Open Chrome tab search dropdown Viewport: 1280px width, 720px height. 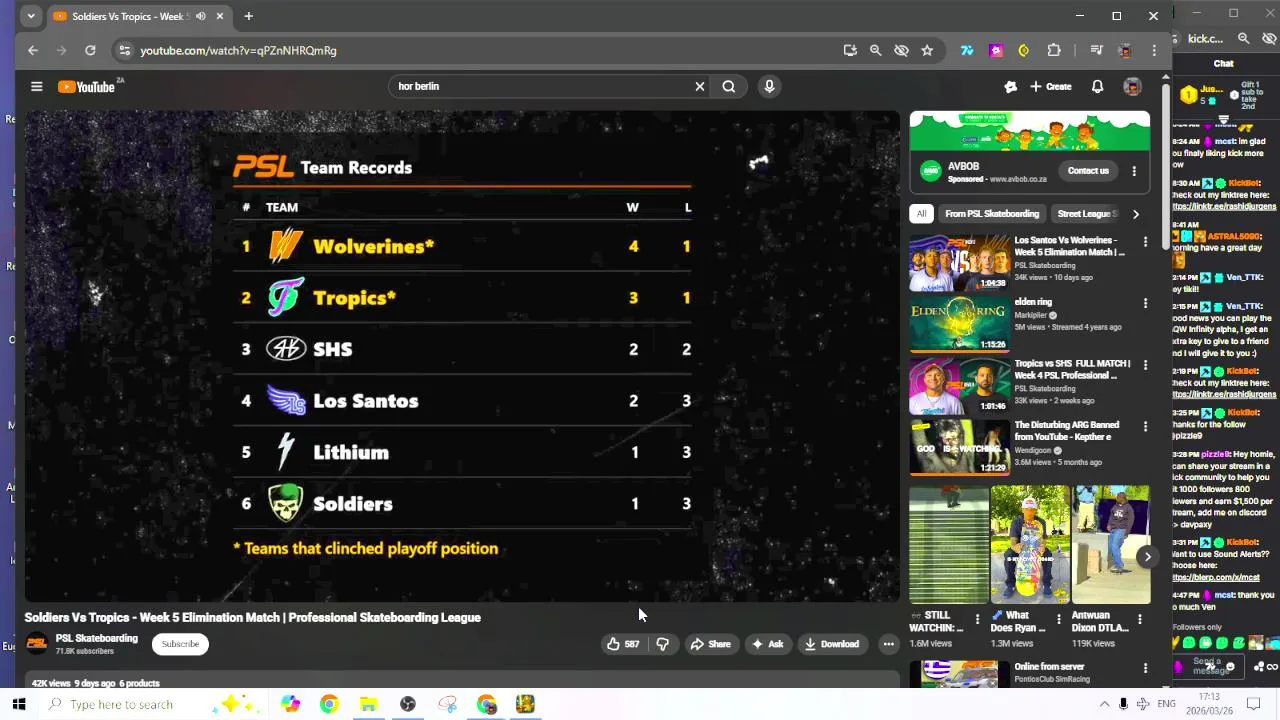tap(31, 16)
